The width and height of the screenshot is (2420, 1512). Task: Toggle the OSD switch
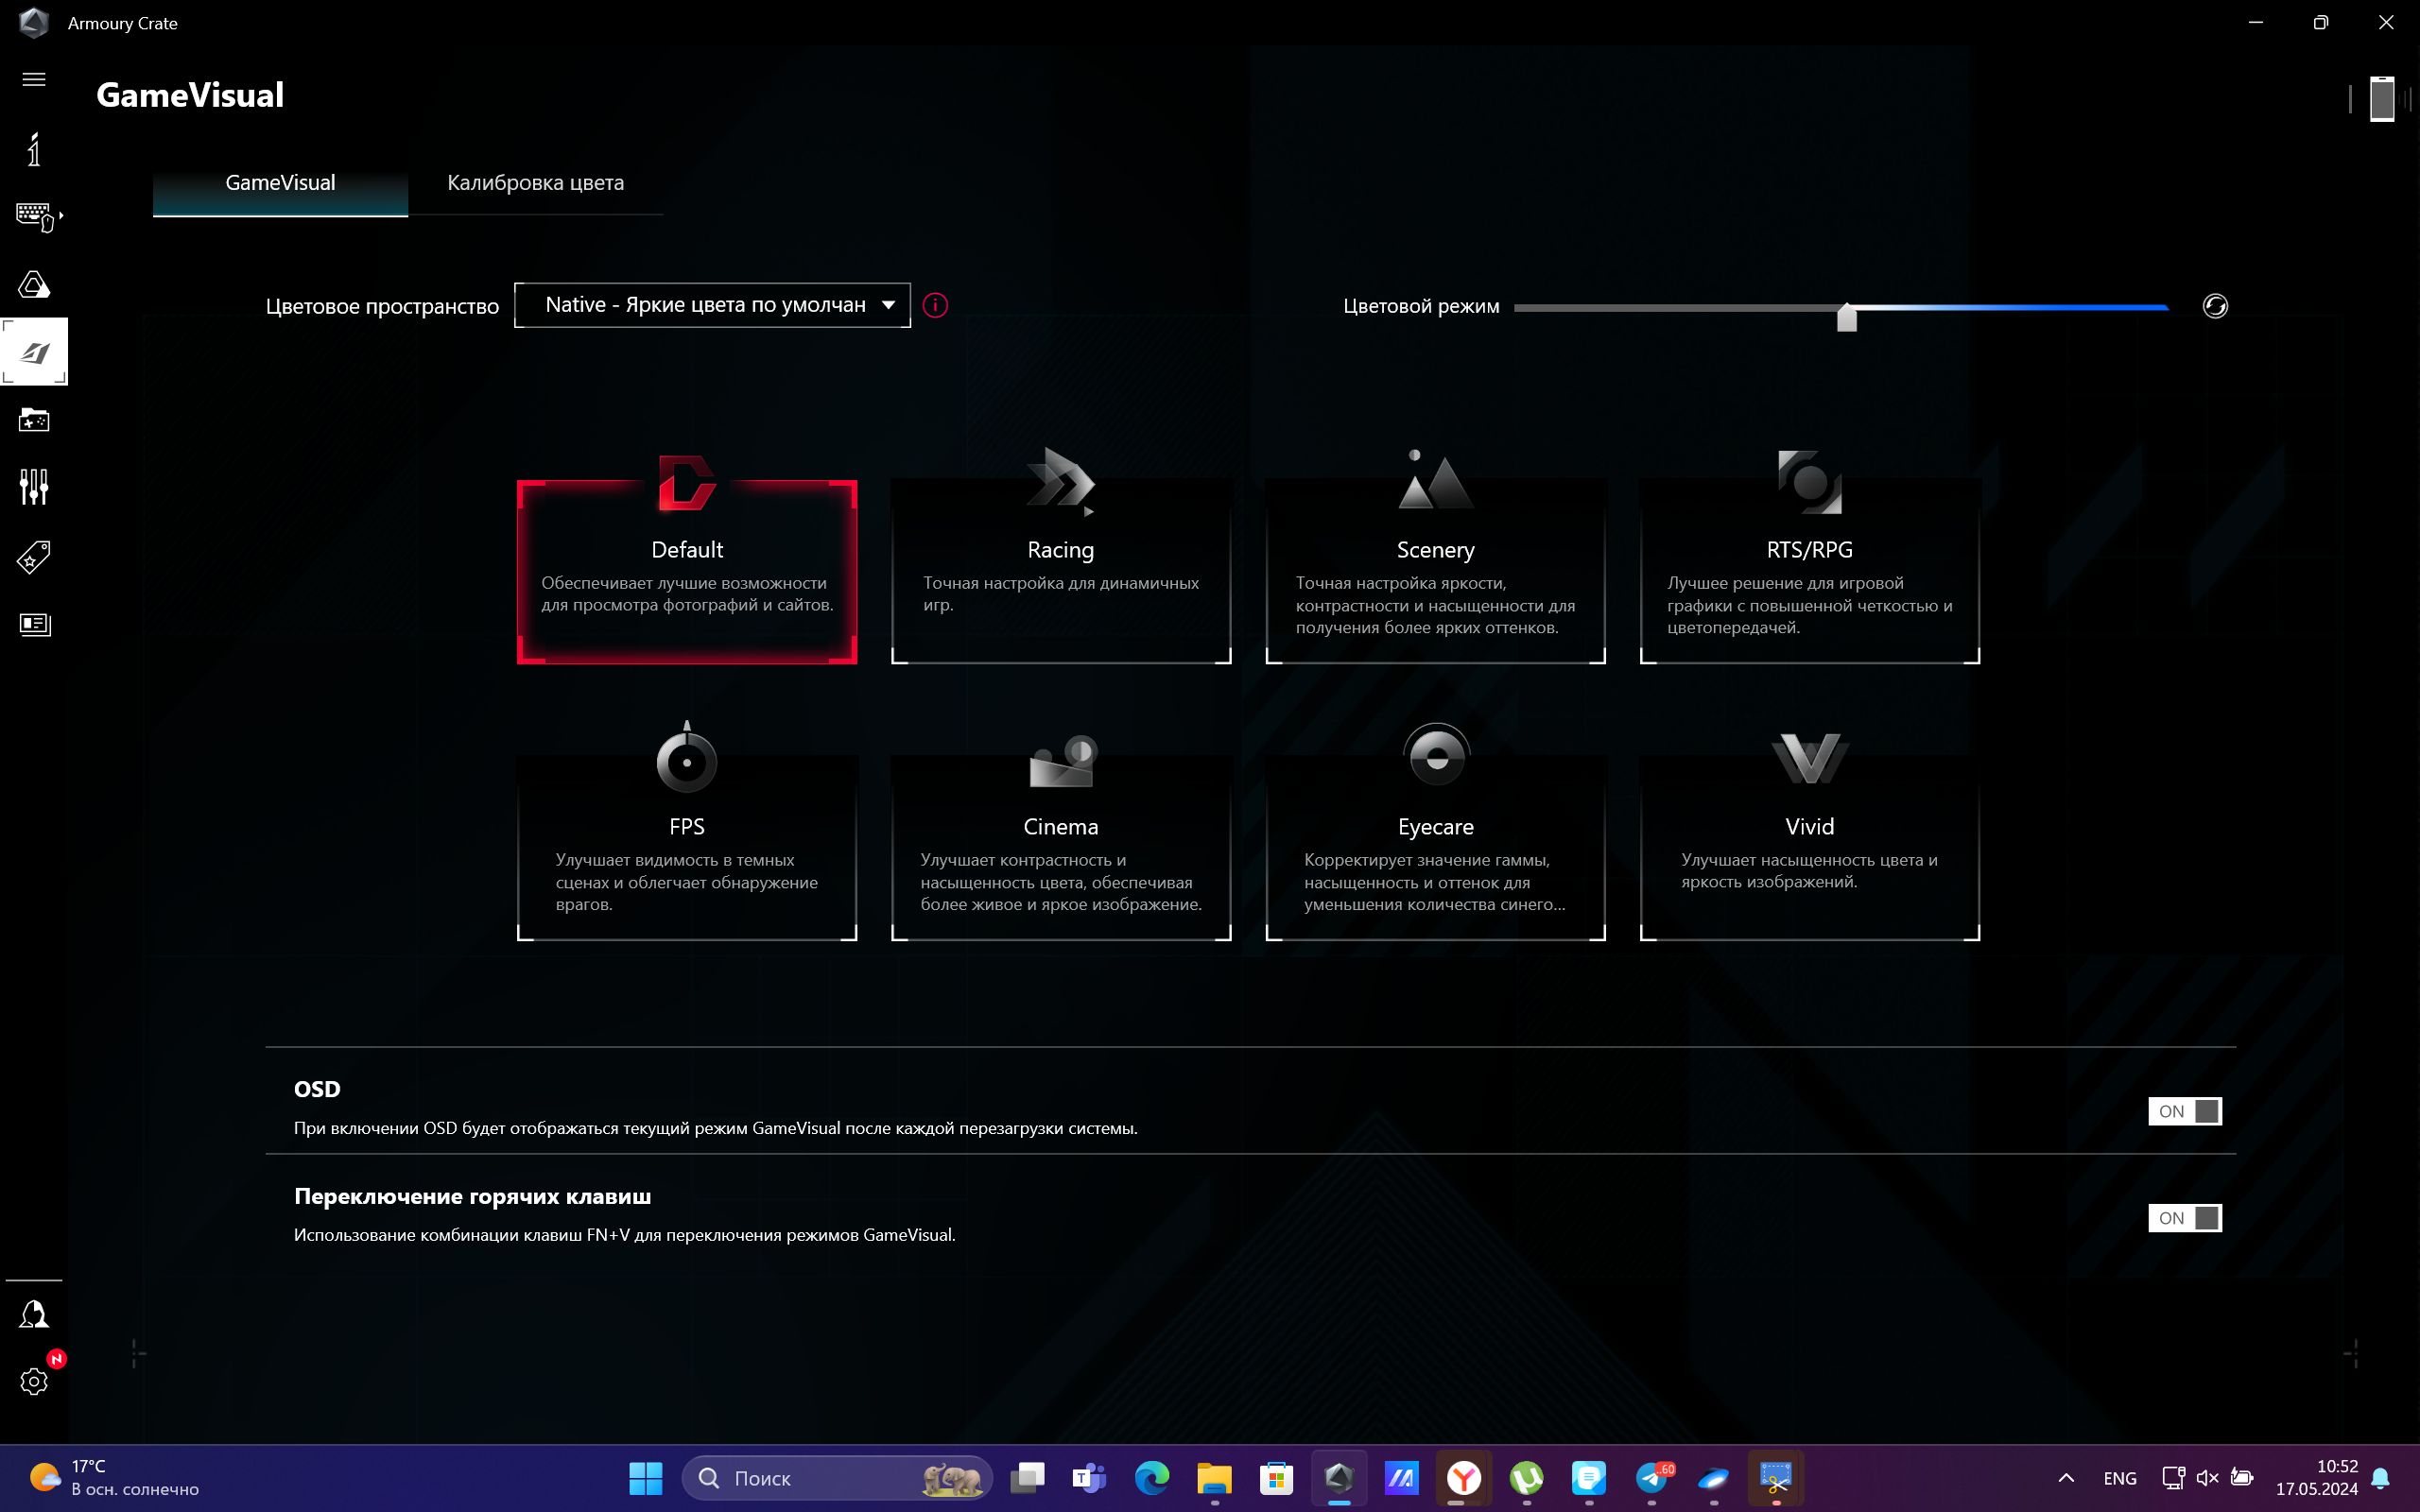[x=2185, y=1111]
